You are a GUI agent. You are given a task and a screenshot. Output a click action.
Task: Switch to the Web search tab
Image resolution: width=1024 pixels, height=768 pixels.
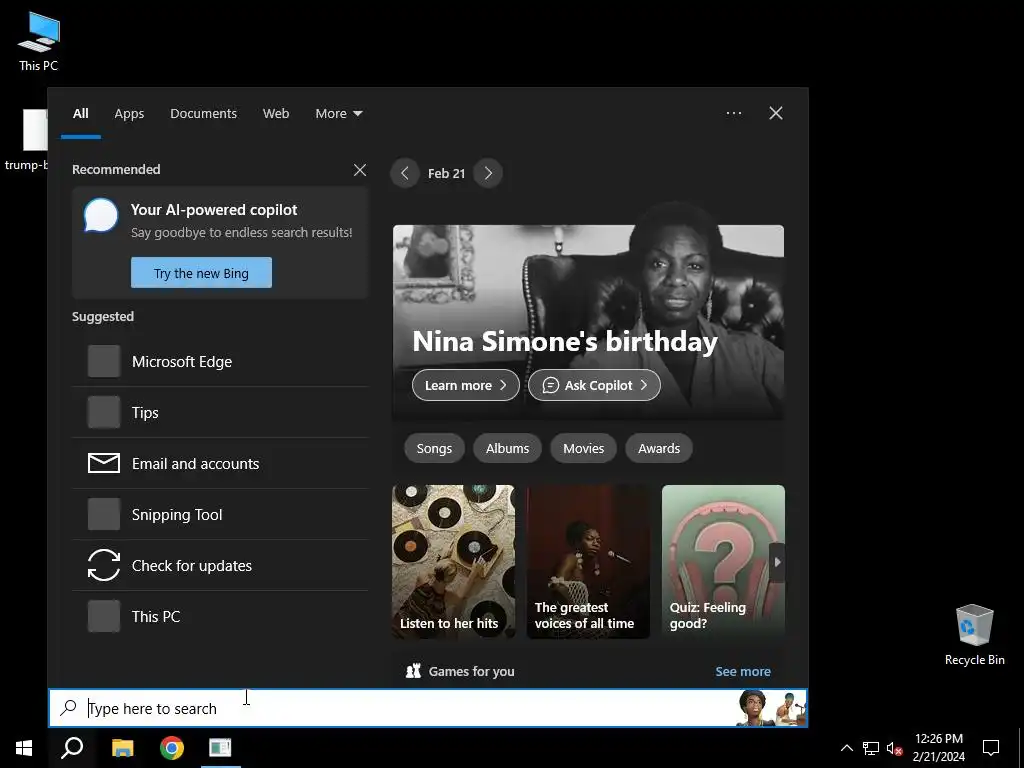(x=276, y=114)
